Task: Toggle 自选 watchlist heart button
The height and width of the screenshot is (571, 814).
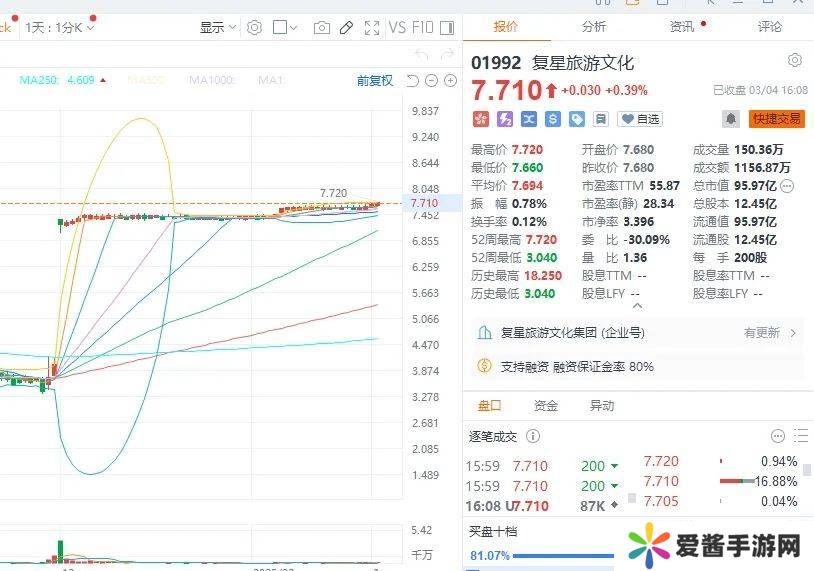Action: [x=640, y=119]
